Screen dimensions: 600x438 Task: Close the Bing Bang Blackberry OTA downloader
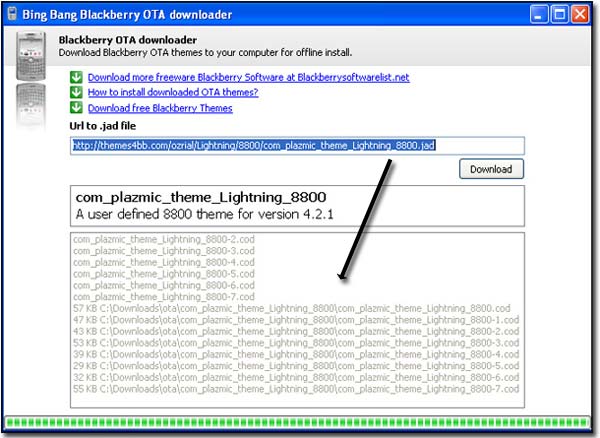click(583, 14)
